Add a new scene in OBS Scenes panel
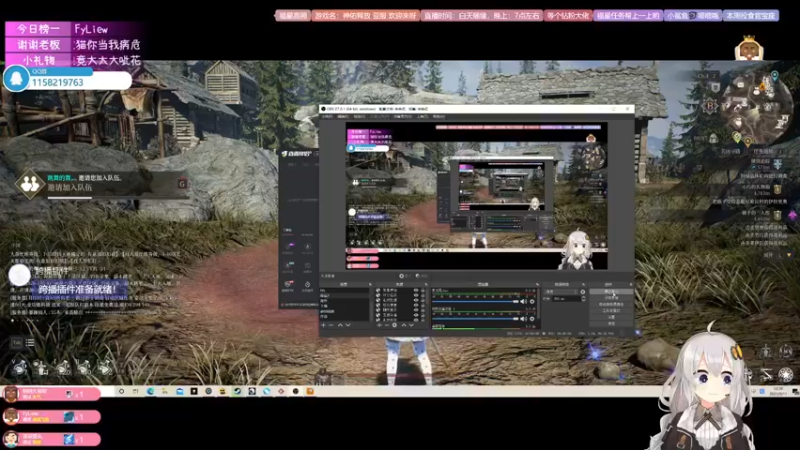The height and width of the screenshot is (450, 800). pyautogui.click(x=323, y=325)
